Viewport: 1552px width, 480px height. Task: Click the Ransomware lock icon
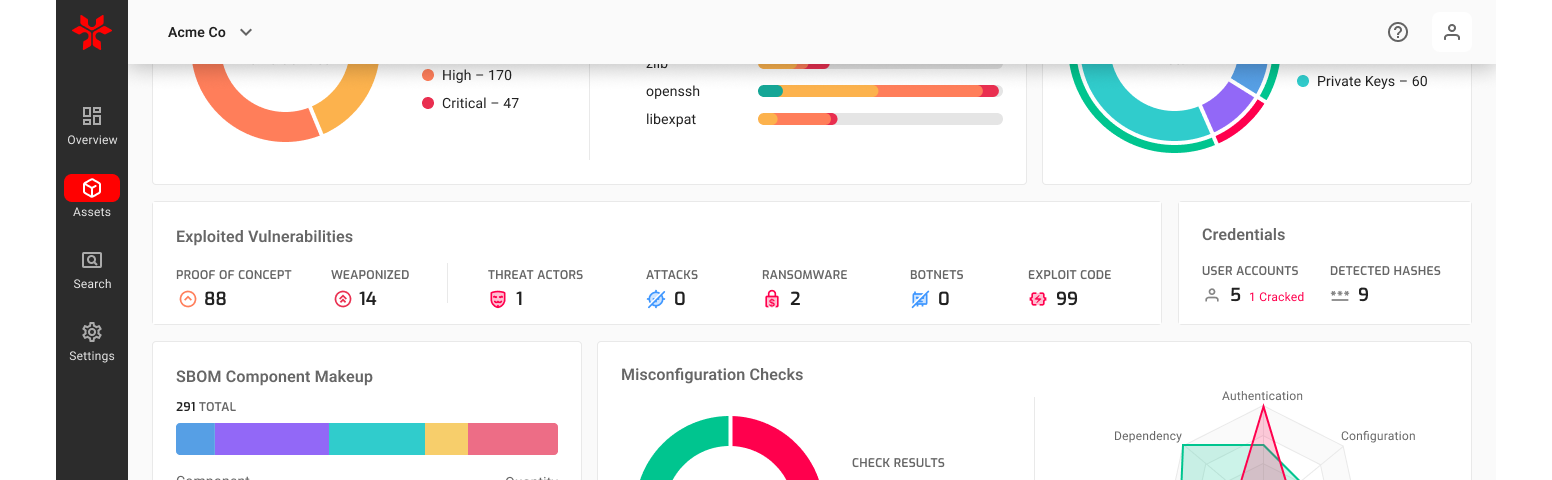point(771,298)
